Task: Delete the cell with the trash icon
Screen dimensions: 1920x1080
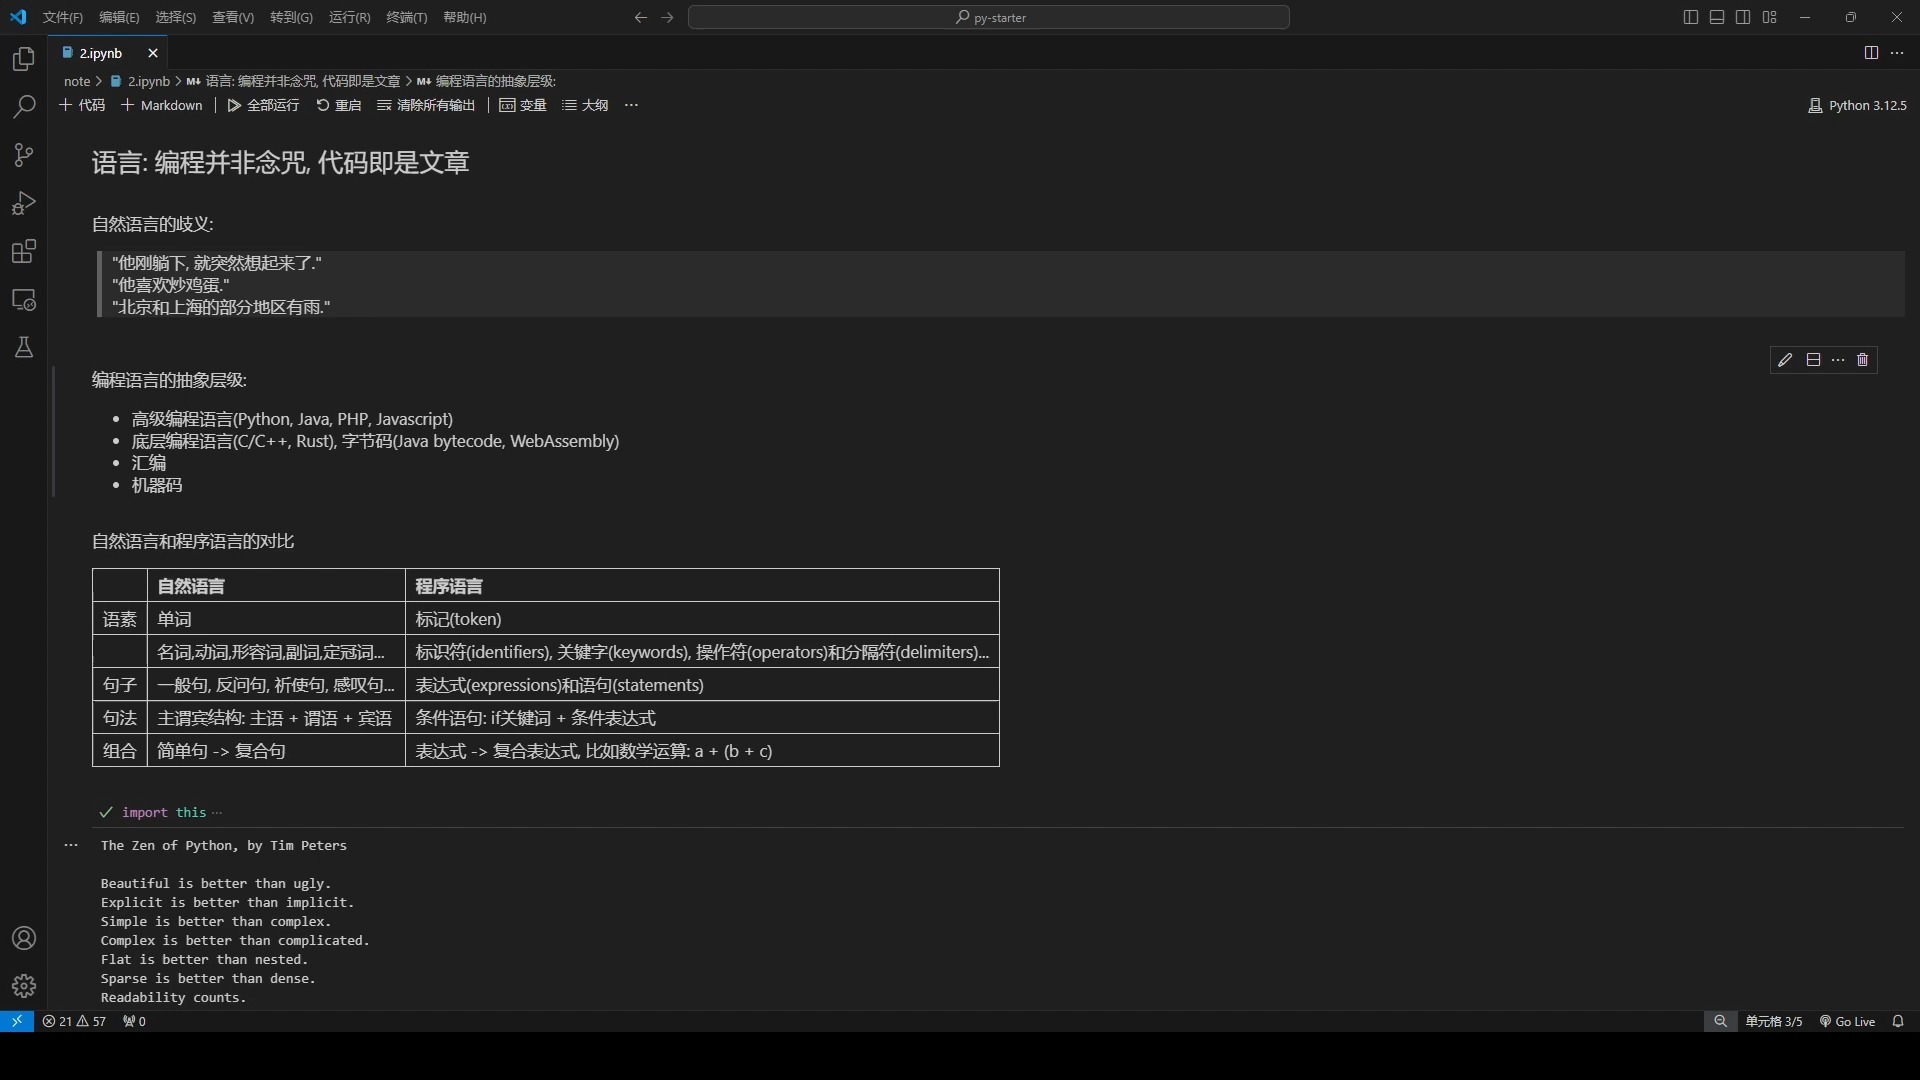Action: (1862, 360)
